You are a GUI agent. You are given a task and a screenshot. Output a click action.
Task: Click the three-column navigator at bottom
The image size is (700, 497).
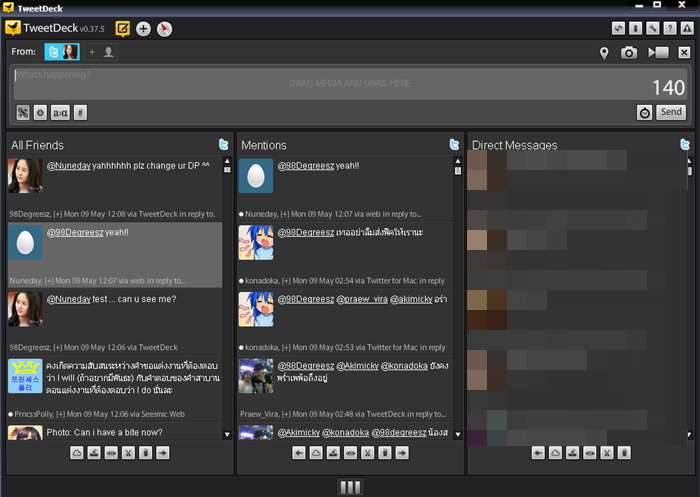350,487
